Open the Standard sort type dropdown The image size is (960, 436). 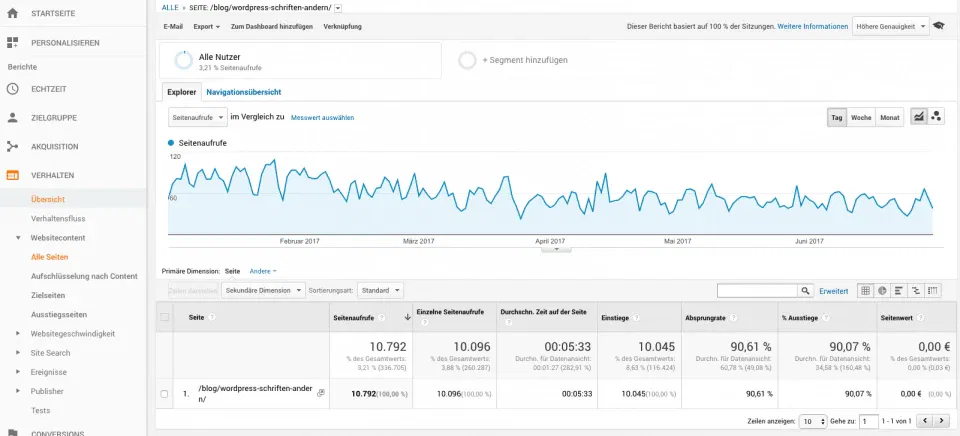[x=380, y=290]
